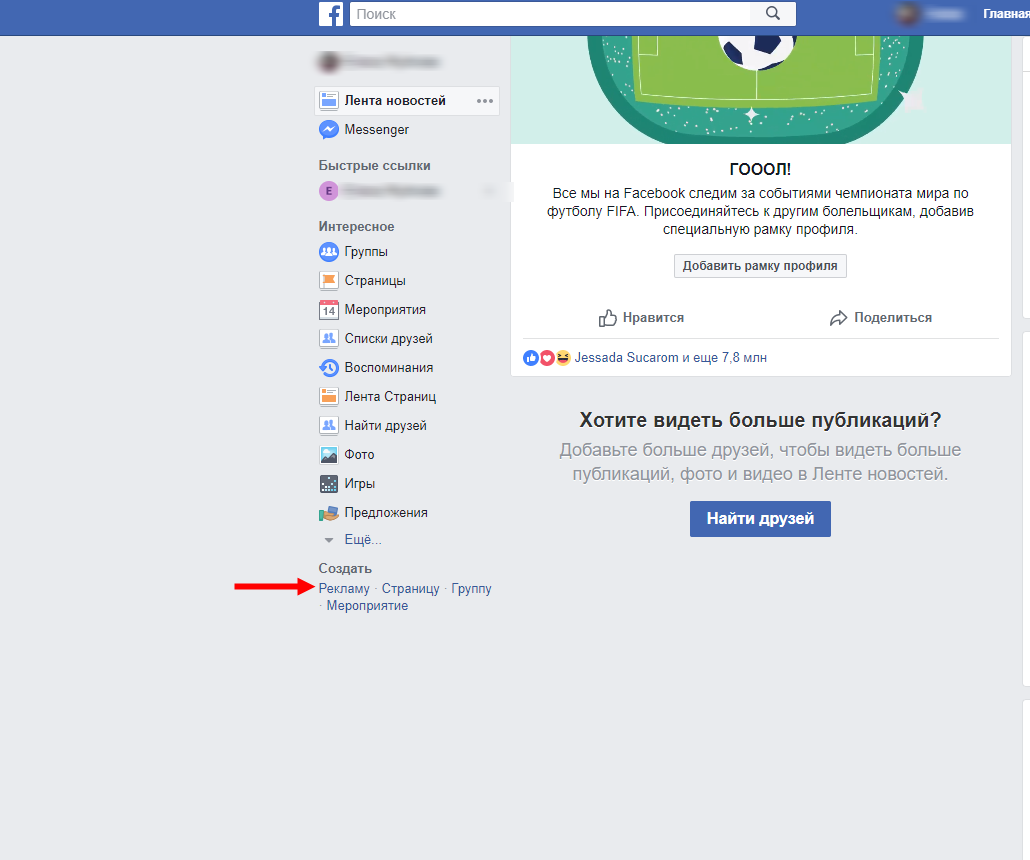1030x860 pixels.
Task: Open Предложения in sidebar
Action: (386, 512)
